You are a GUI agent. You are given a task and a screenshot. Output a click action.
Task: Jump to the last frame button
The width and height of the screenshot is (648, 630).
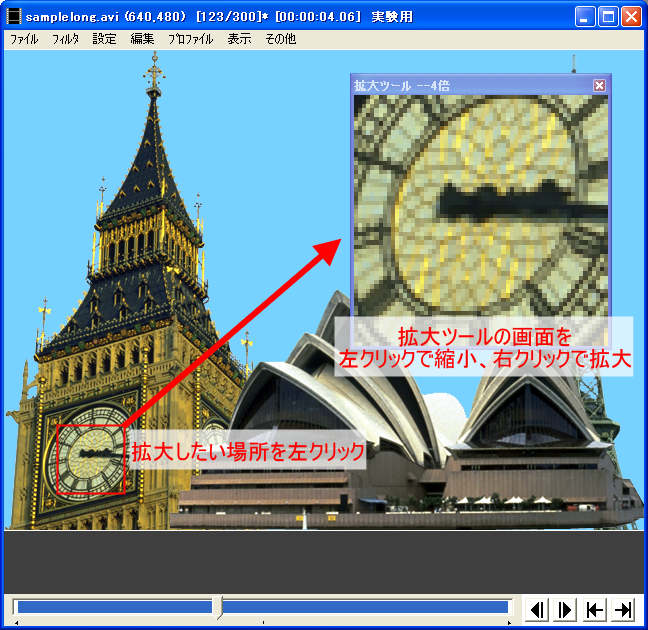(623, 609)
